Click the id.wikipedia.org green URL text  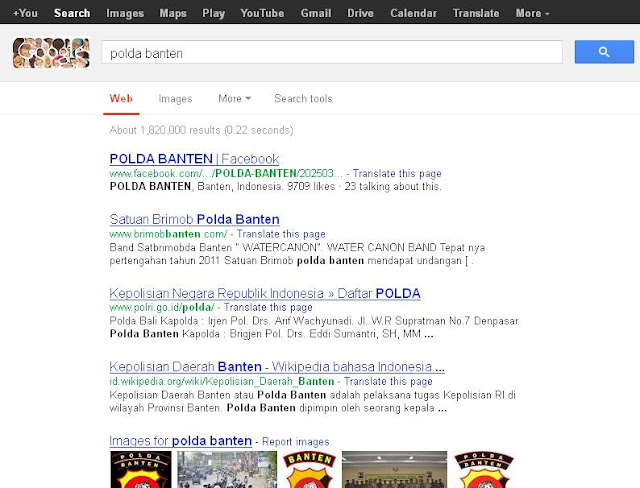(x=222, y=381)
